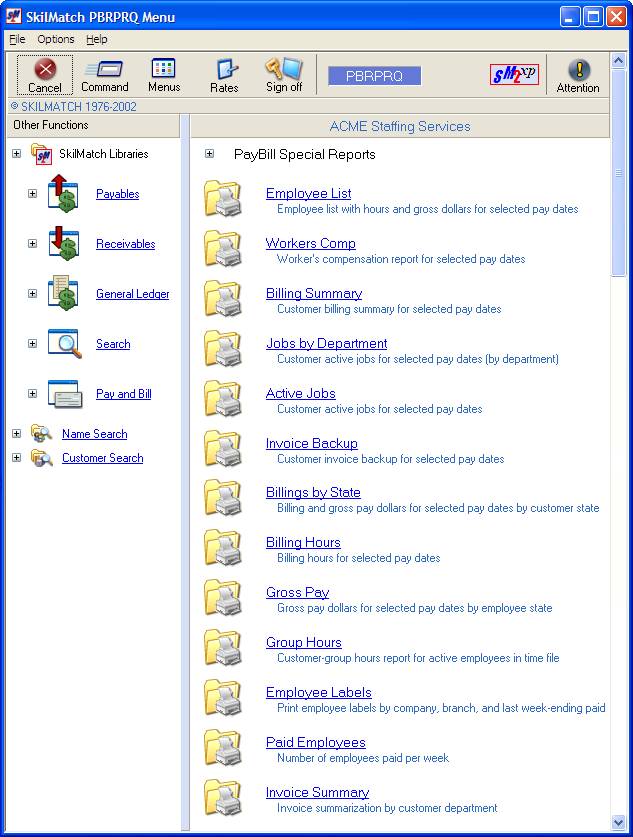
Task: Open the General Ledger link
Action: coord(132,294)
